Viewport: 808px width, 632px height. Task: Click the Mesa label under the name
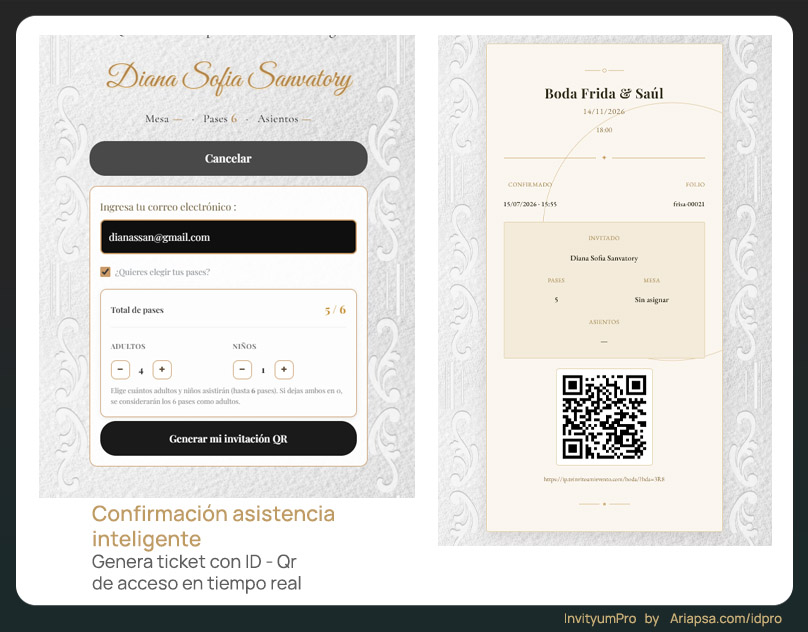pyautogui.click(x=157, y=119)
